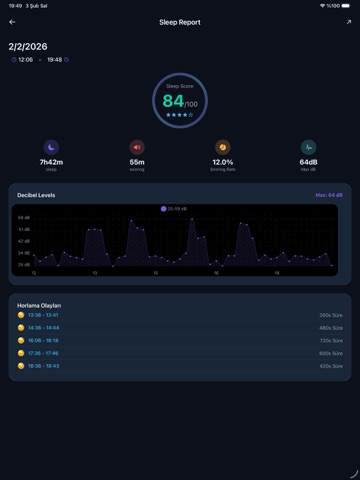This screenshot has width=360, height=480.
Task: Tap the 64dB max value
Action: click(x=309, y=162)
